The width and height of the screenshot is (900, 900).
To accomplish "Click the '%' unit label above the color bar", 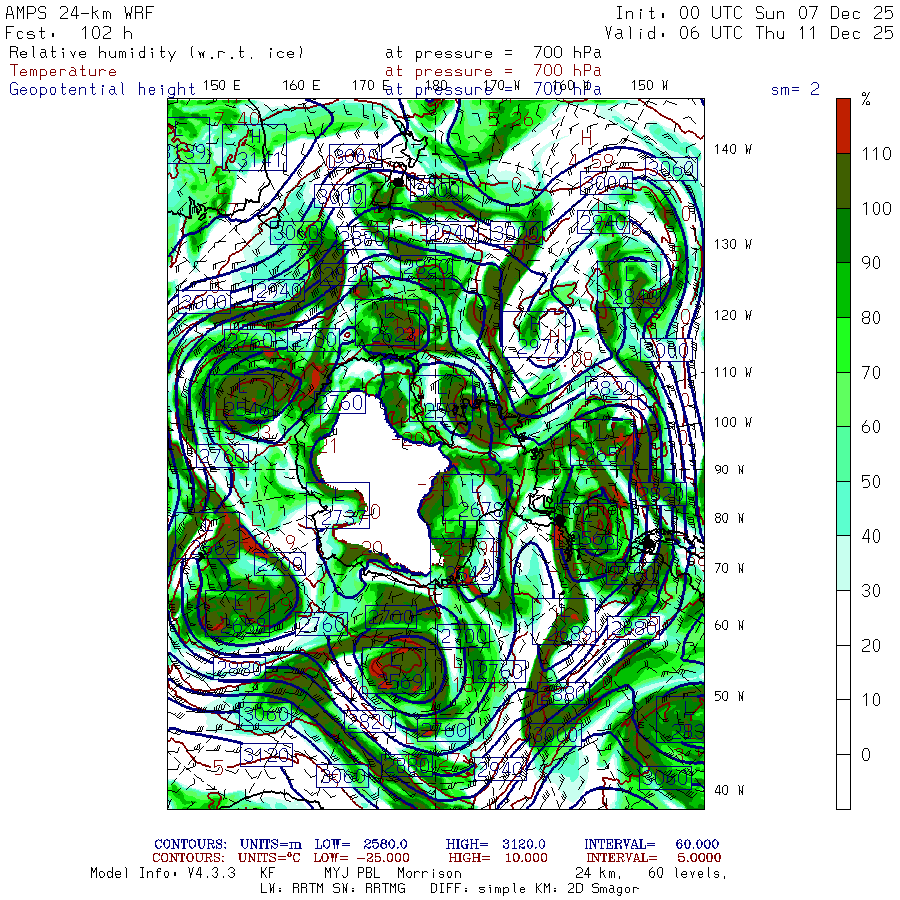I will tap(866, 99).
